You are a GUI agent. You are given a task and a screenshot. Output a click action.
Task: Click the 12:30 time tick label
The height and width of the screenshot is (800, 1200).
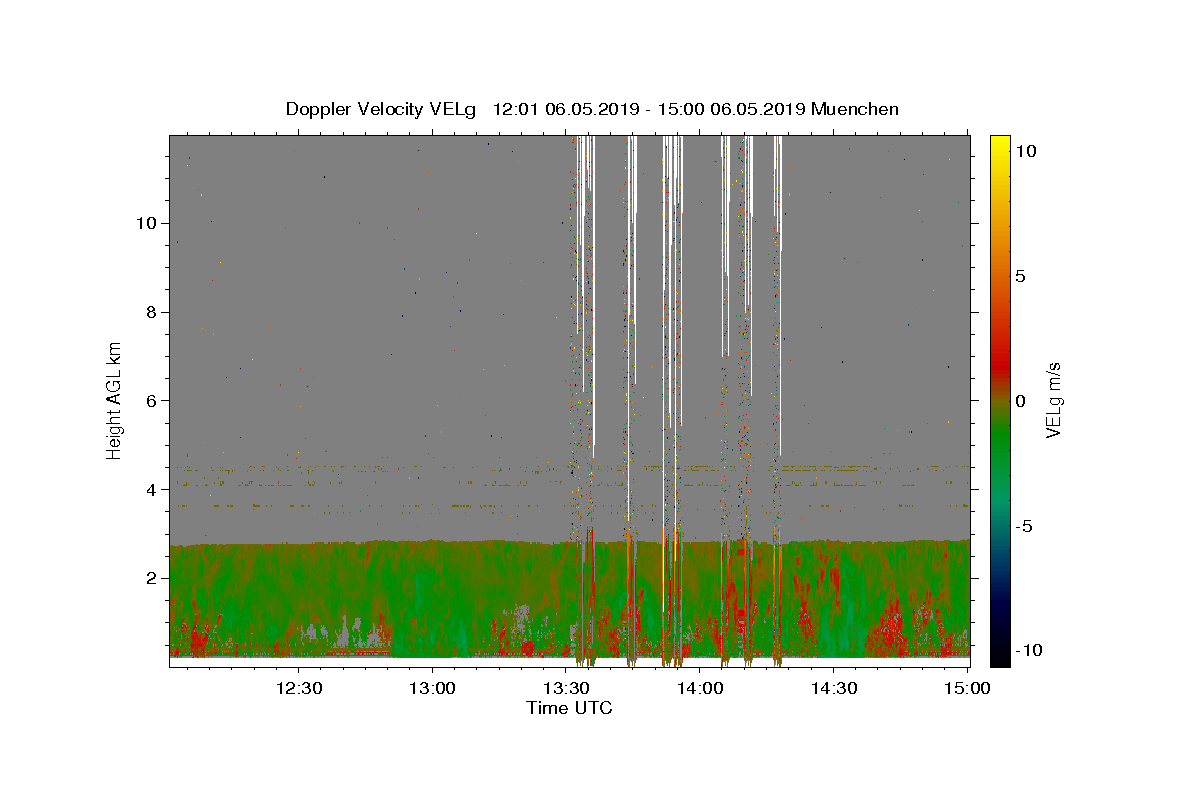299,688
